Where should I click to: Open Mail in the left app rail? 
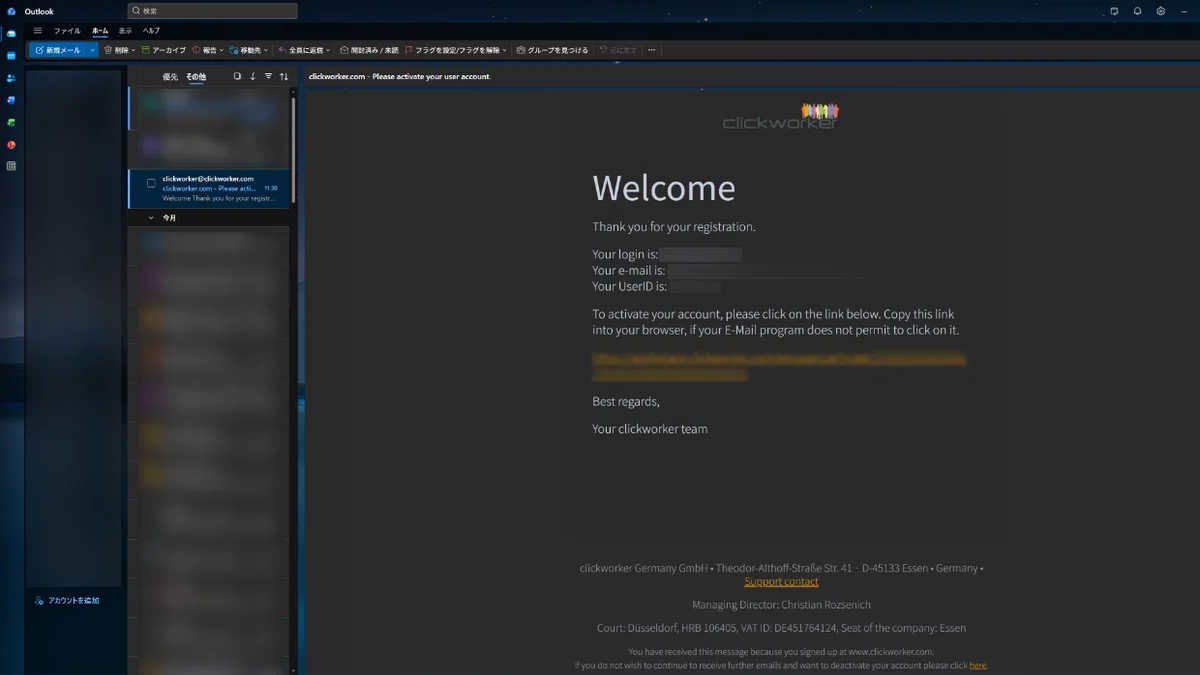tap(11, 33)
